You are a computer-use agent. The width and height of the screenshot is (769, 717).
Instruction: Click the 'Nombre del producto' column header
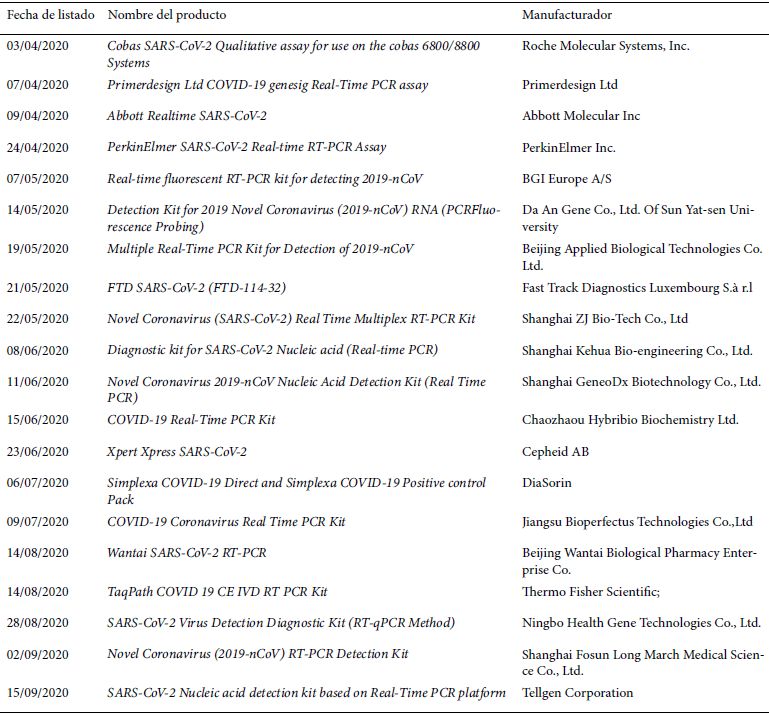click(167, 15)
